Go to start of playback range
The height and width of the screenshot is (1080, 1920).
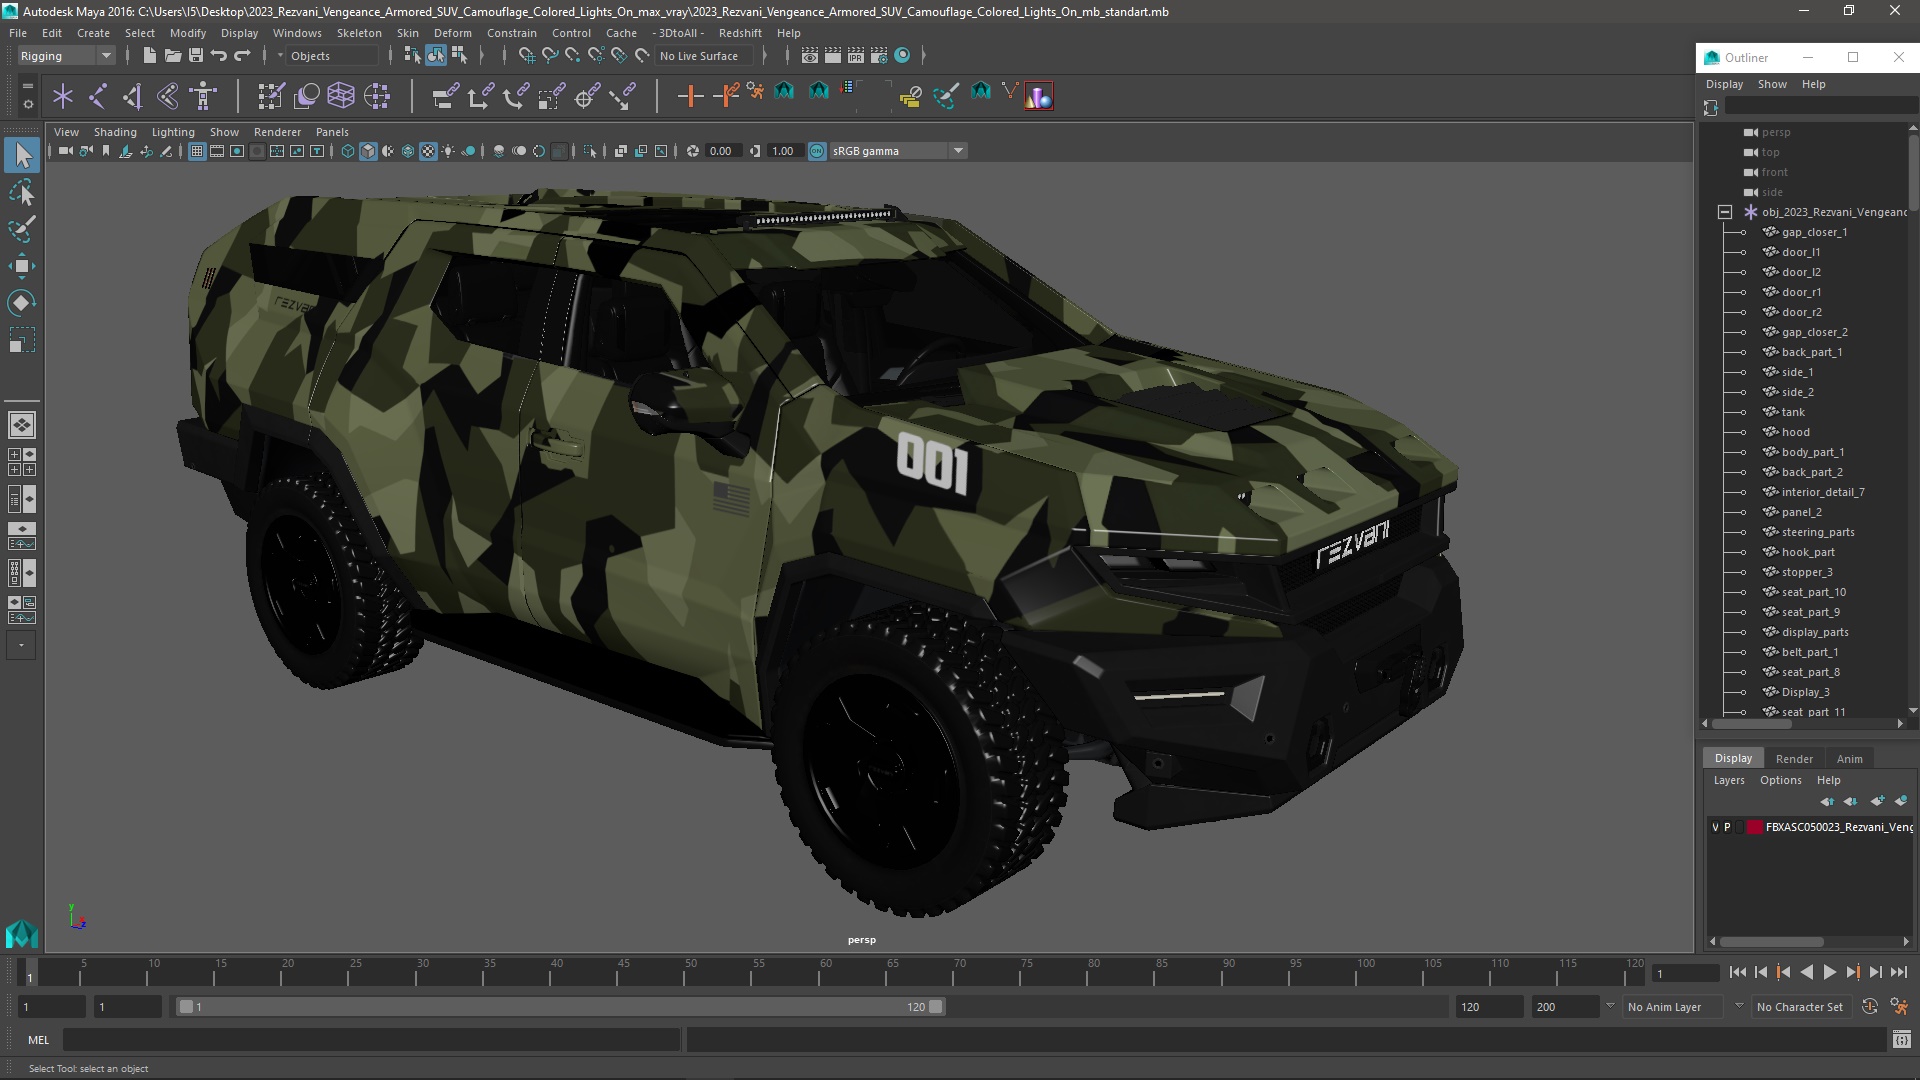(1737, 972)
